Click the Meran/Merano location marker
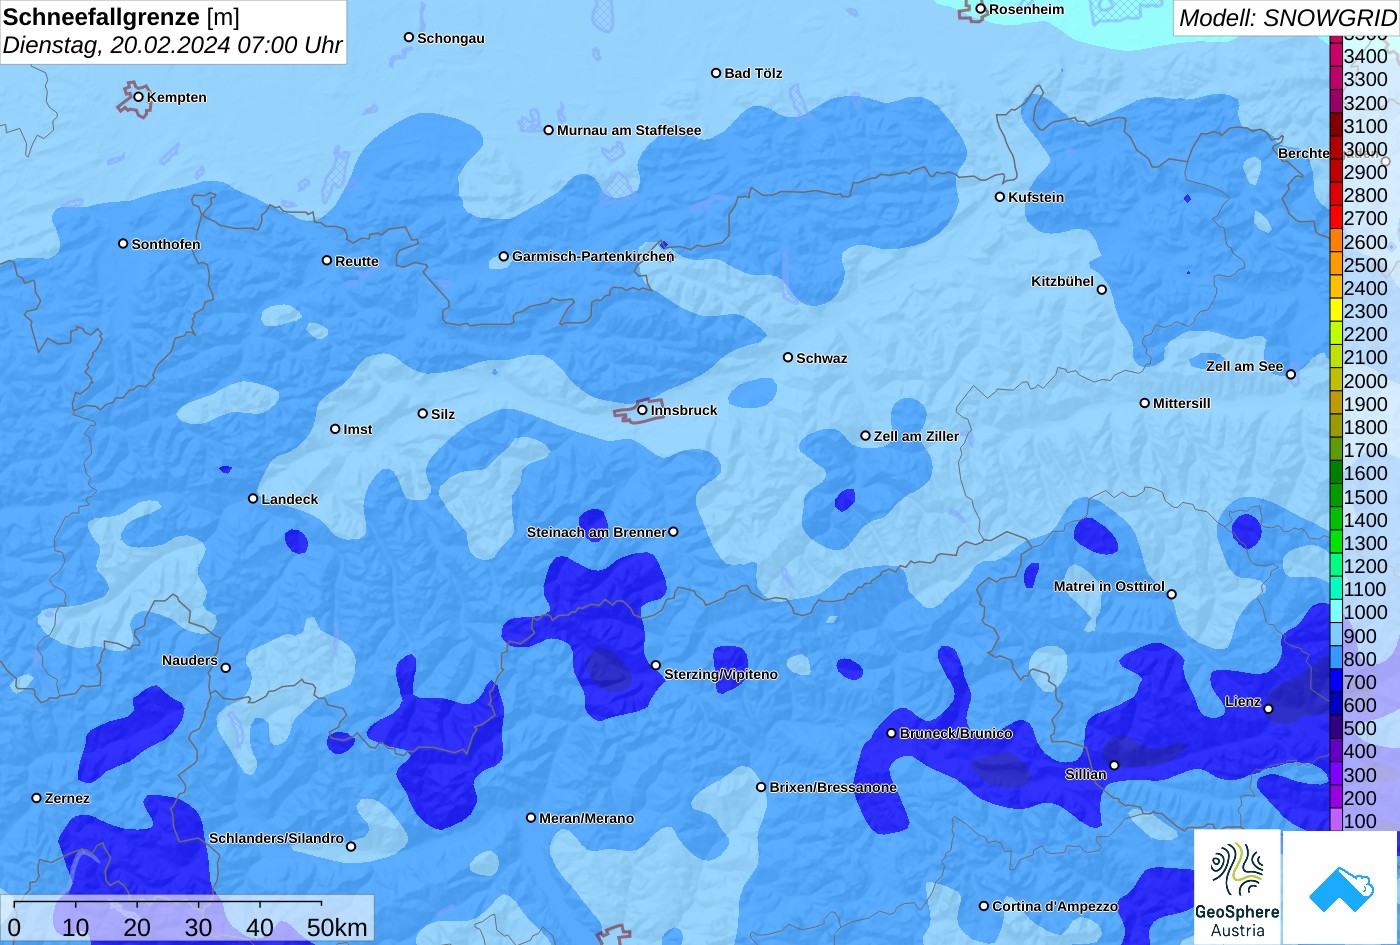The height and width of the screenshot is (945, 1400). [x=531, y=817]
